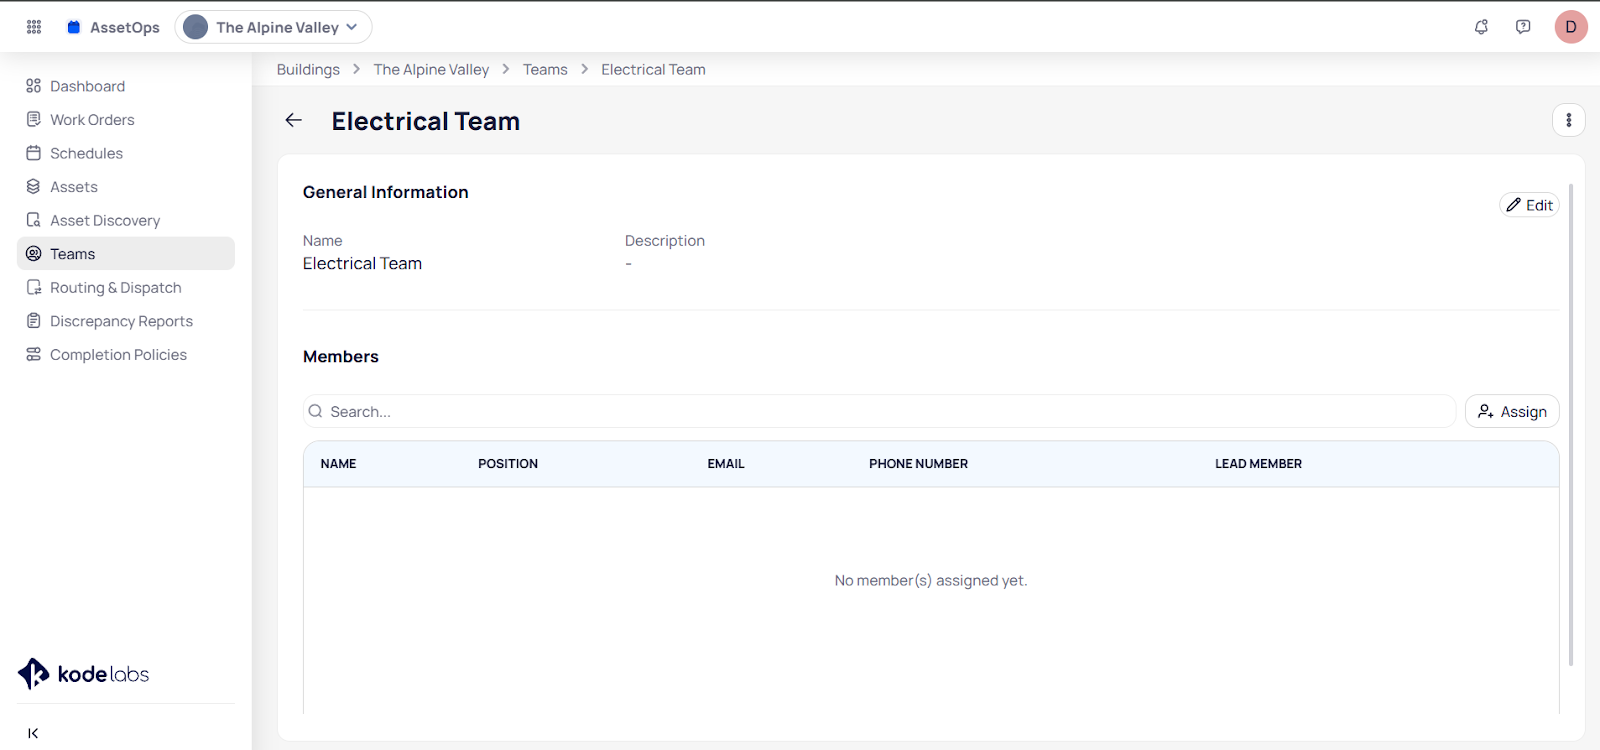1600x750 pixels.
Task: Open the help chat icon
Action: pyautogui.click(x=1523, y=27)
